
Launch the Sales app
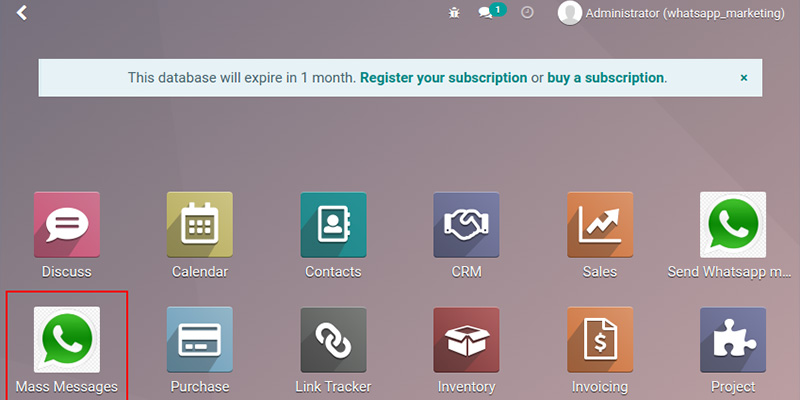click(599, 226)
